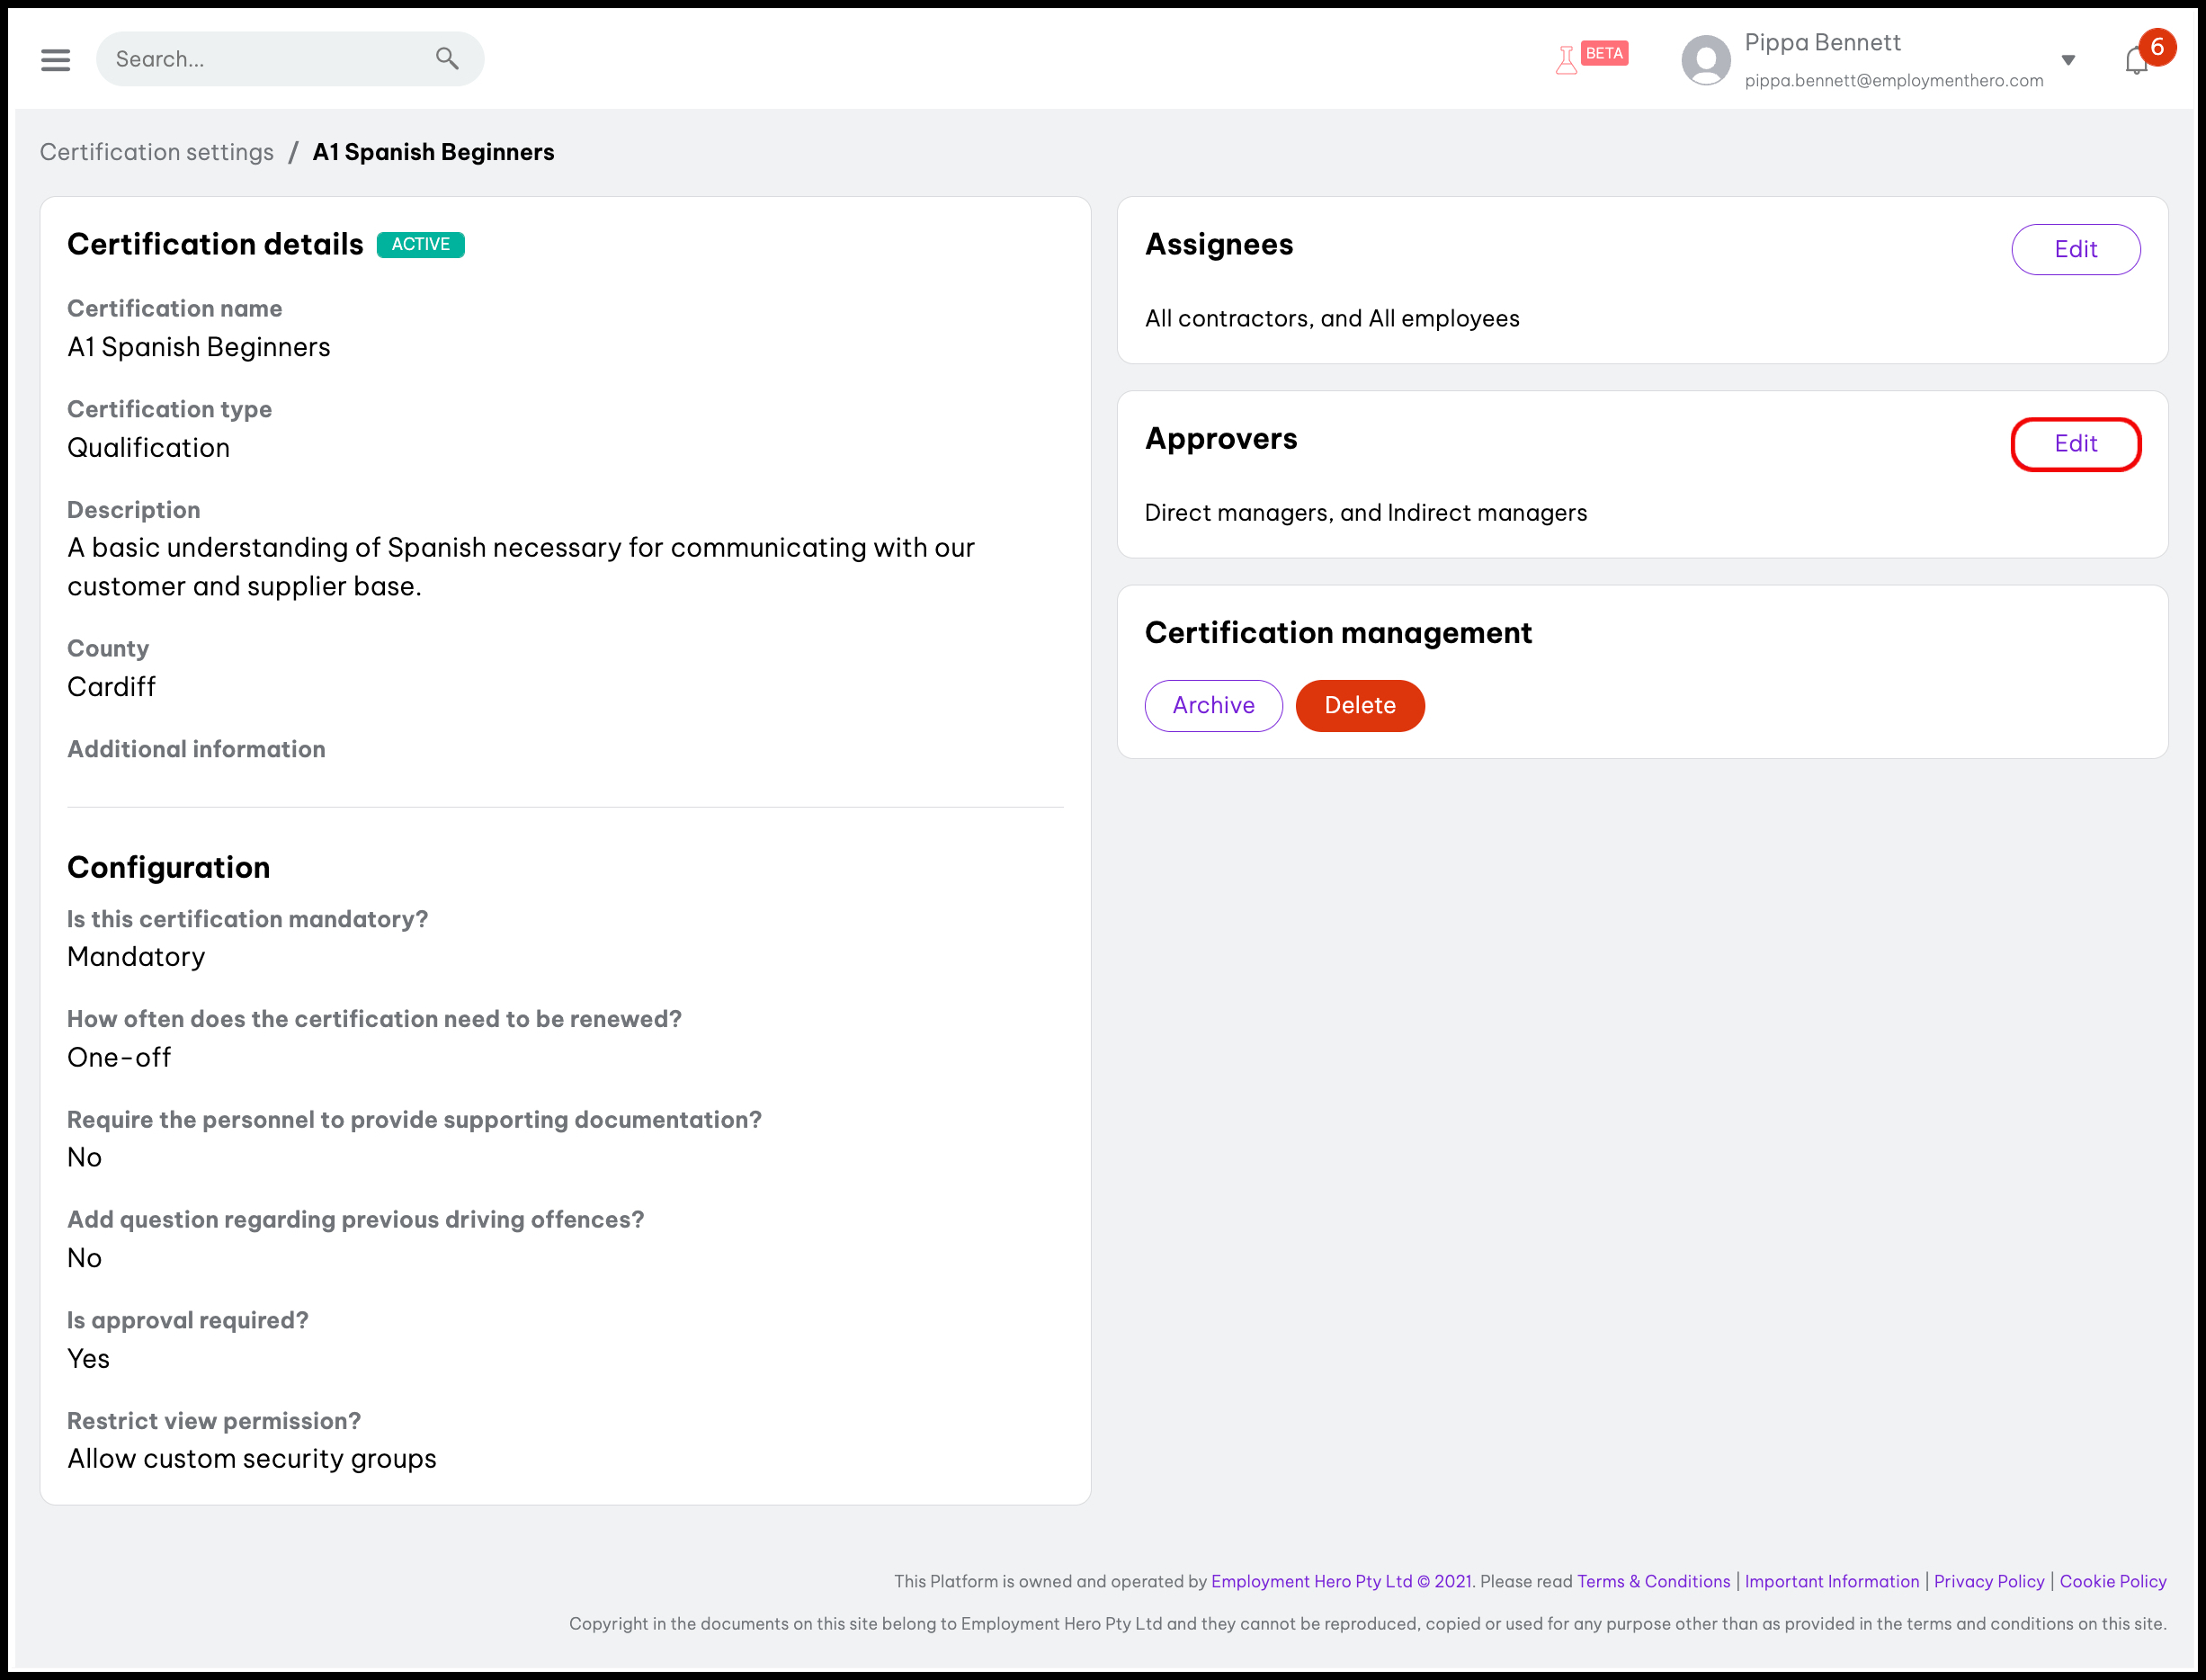Delete the A1 Spanish Beginners certification

pyautogui.click(x=1359, y=705)
